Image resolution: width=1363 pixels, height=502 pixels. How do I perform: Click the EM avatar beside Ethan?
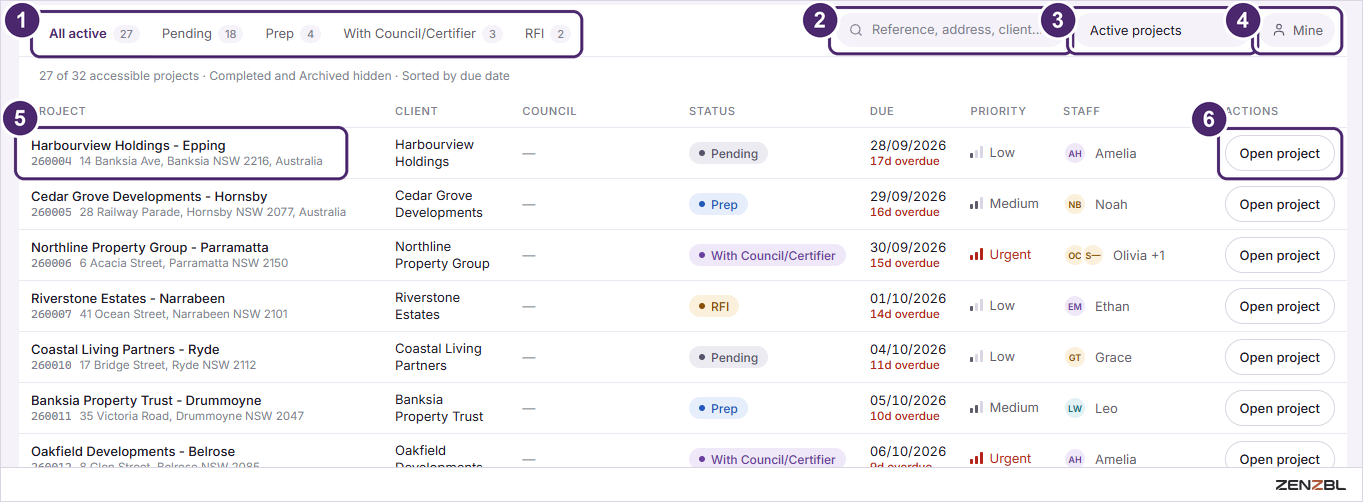coord(1075,306)
